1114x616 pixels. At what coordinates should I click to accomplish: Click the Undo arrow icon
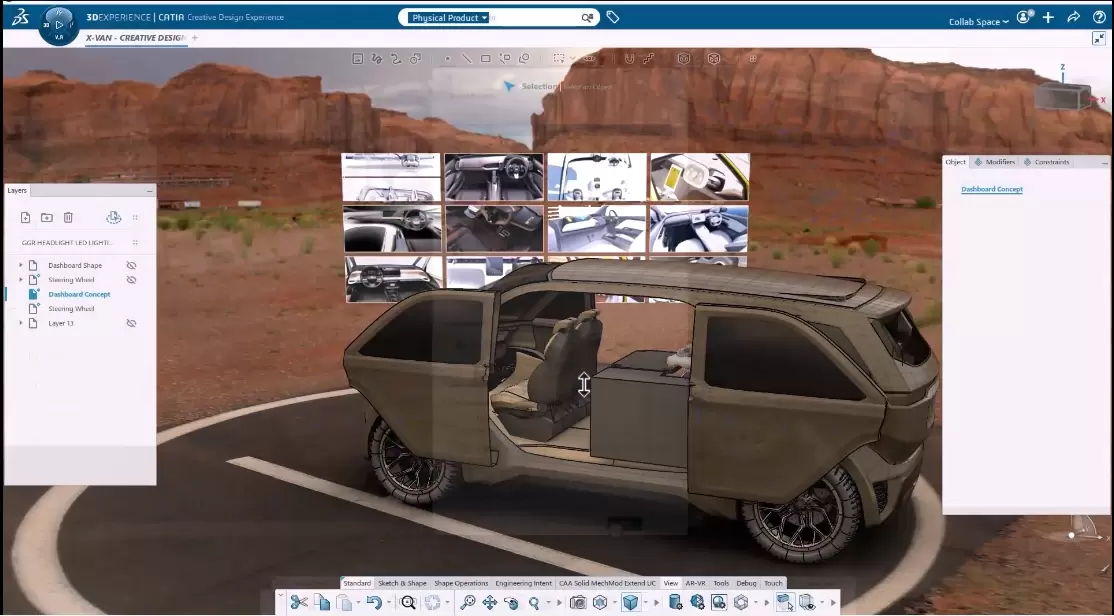(x=373, y=602)
